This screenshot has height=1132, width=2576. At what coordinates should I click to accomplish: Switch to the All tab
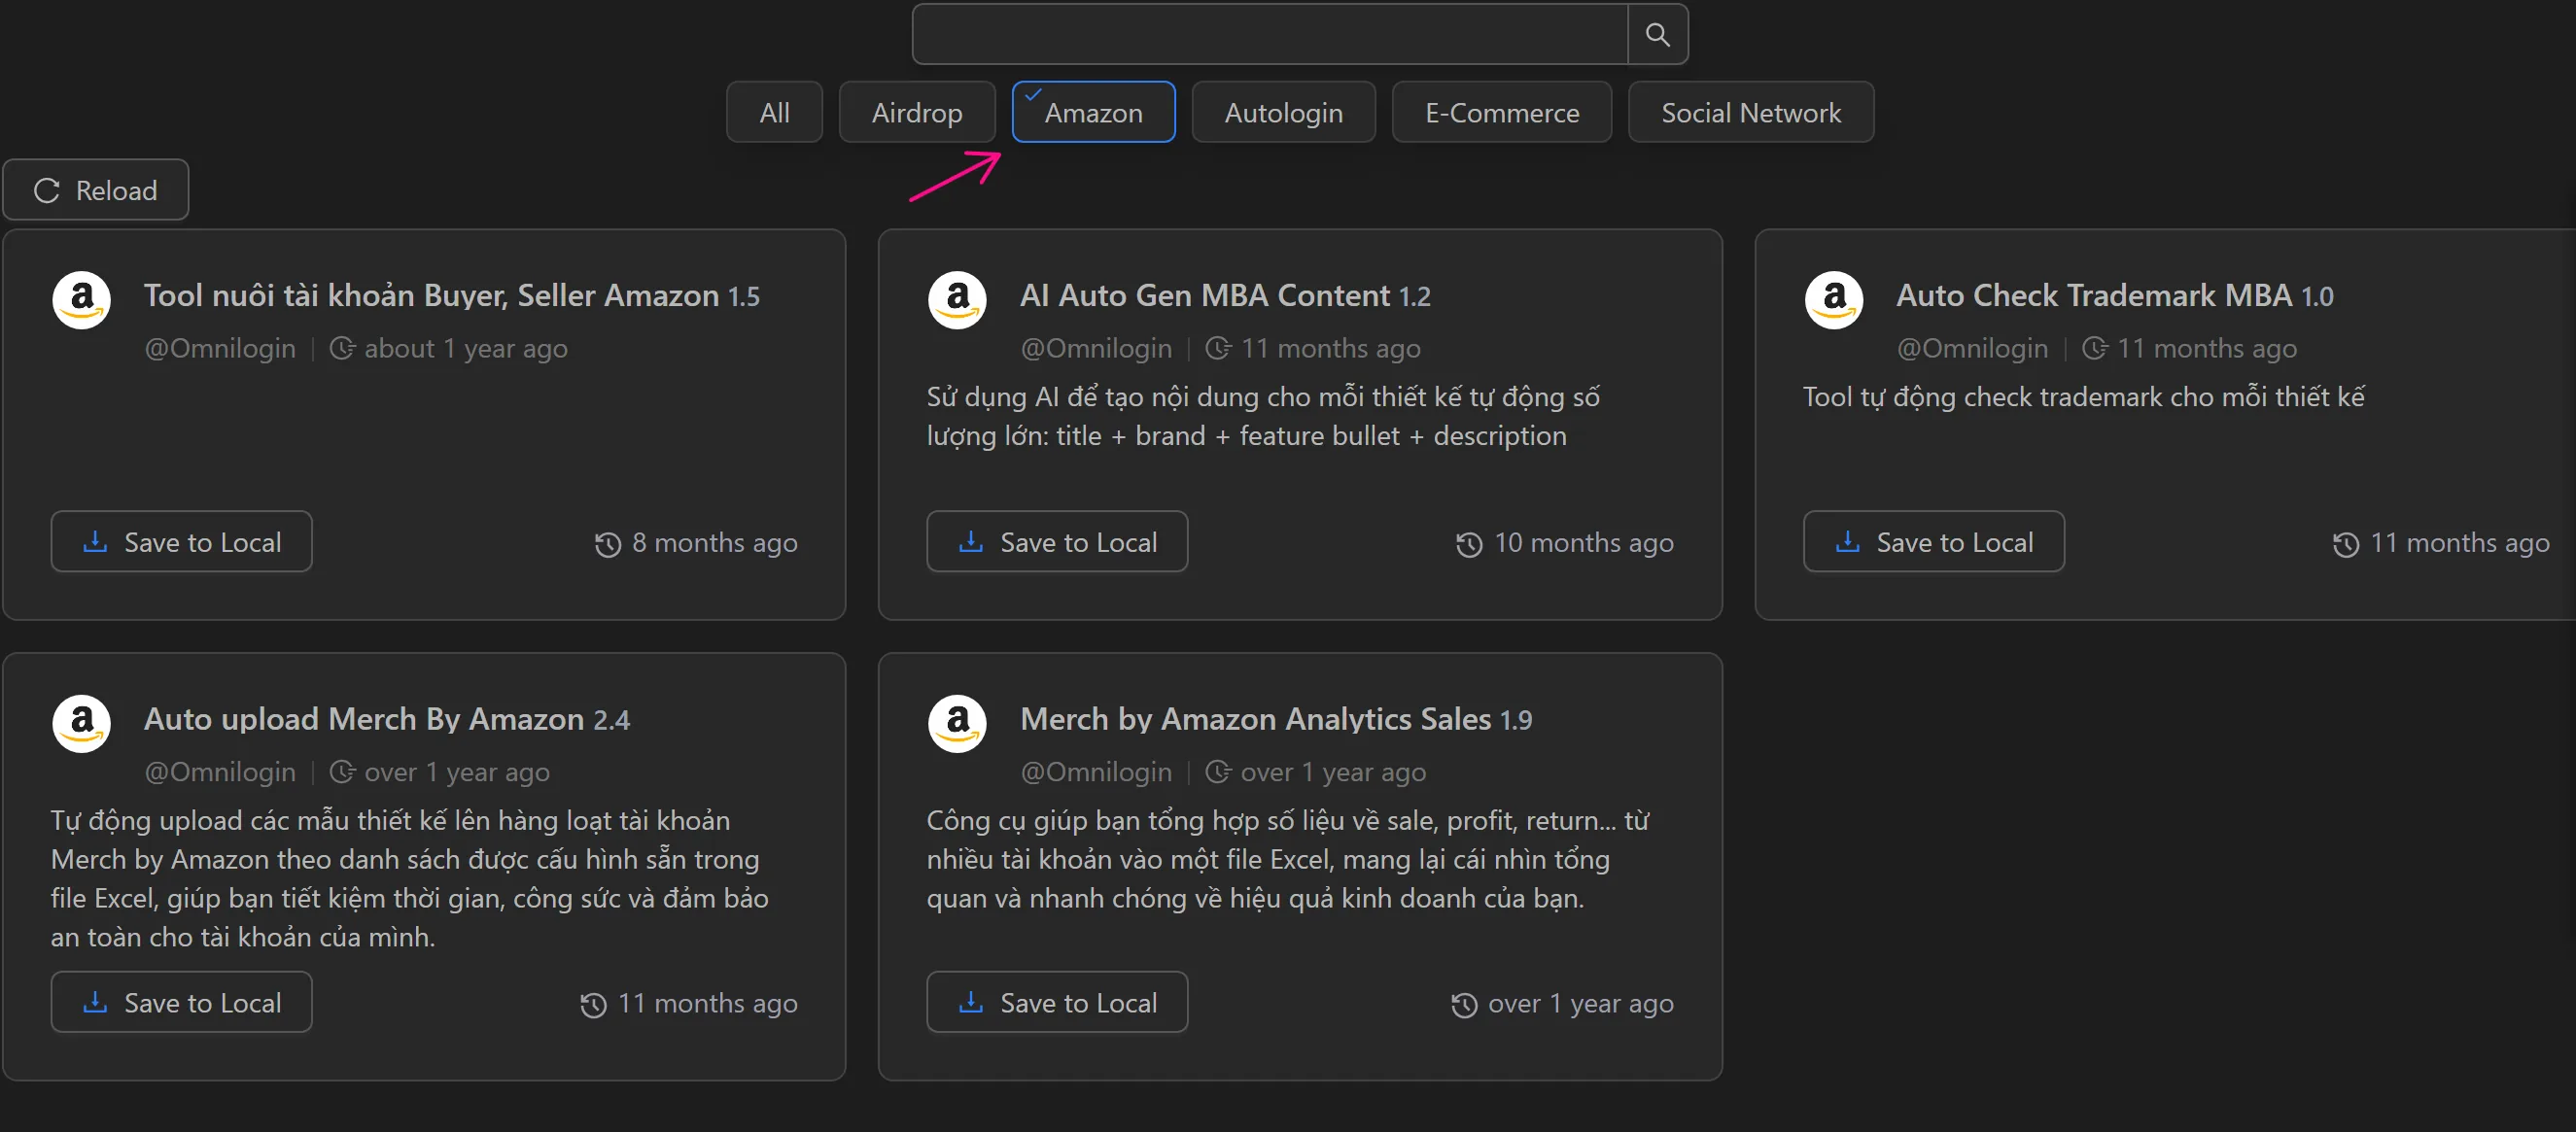[773, 111]
